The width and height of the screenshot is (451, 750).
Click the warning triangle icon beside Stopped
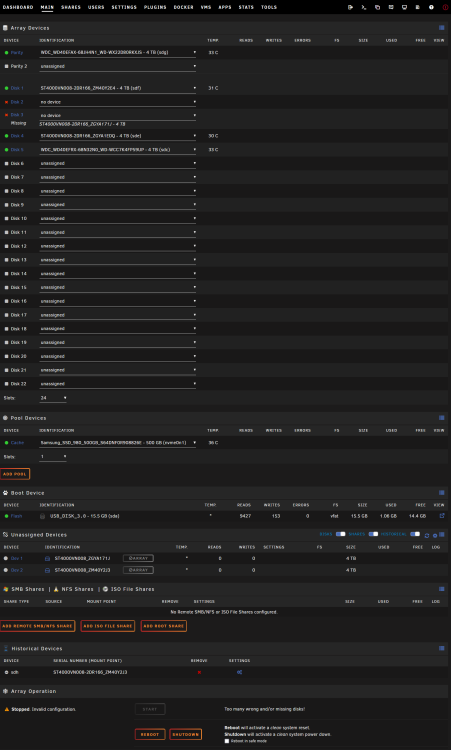coord(7,709)
